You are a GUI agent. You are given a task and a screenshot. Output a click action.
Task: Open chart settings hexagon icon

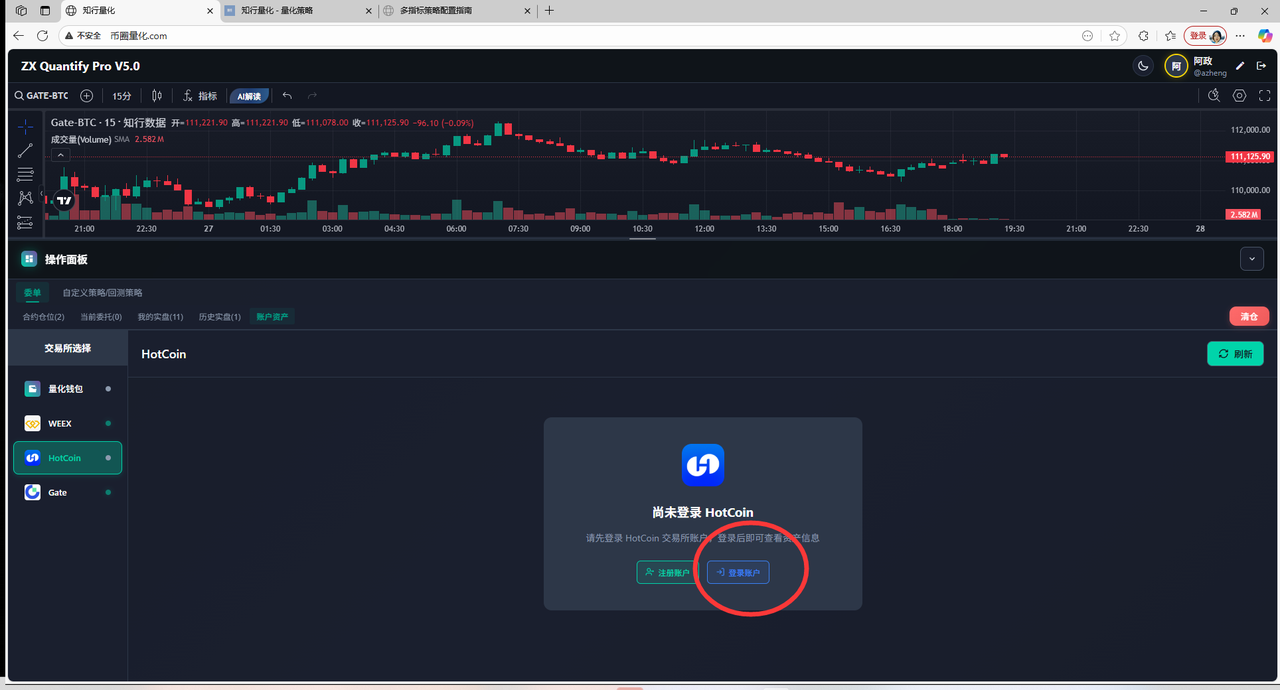point(1240,96)
